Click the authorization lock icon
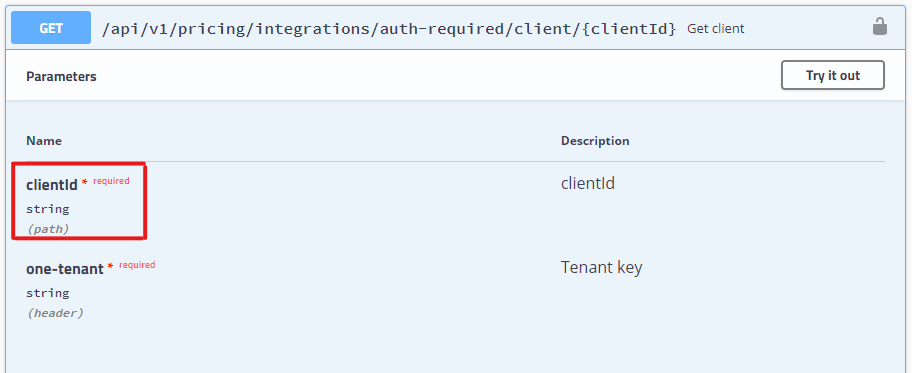Image resolution: width=912 pixels, height=373 pixels. [x=879, y=27]
